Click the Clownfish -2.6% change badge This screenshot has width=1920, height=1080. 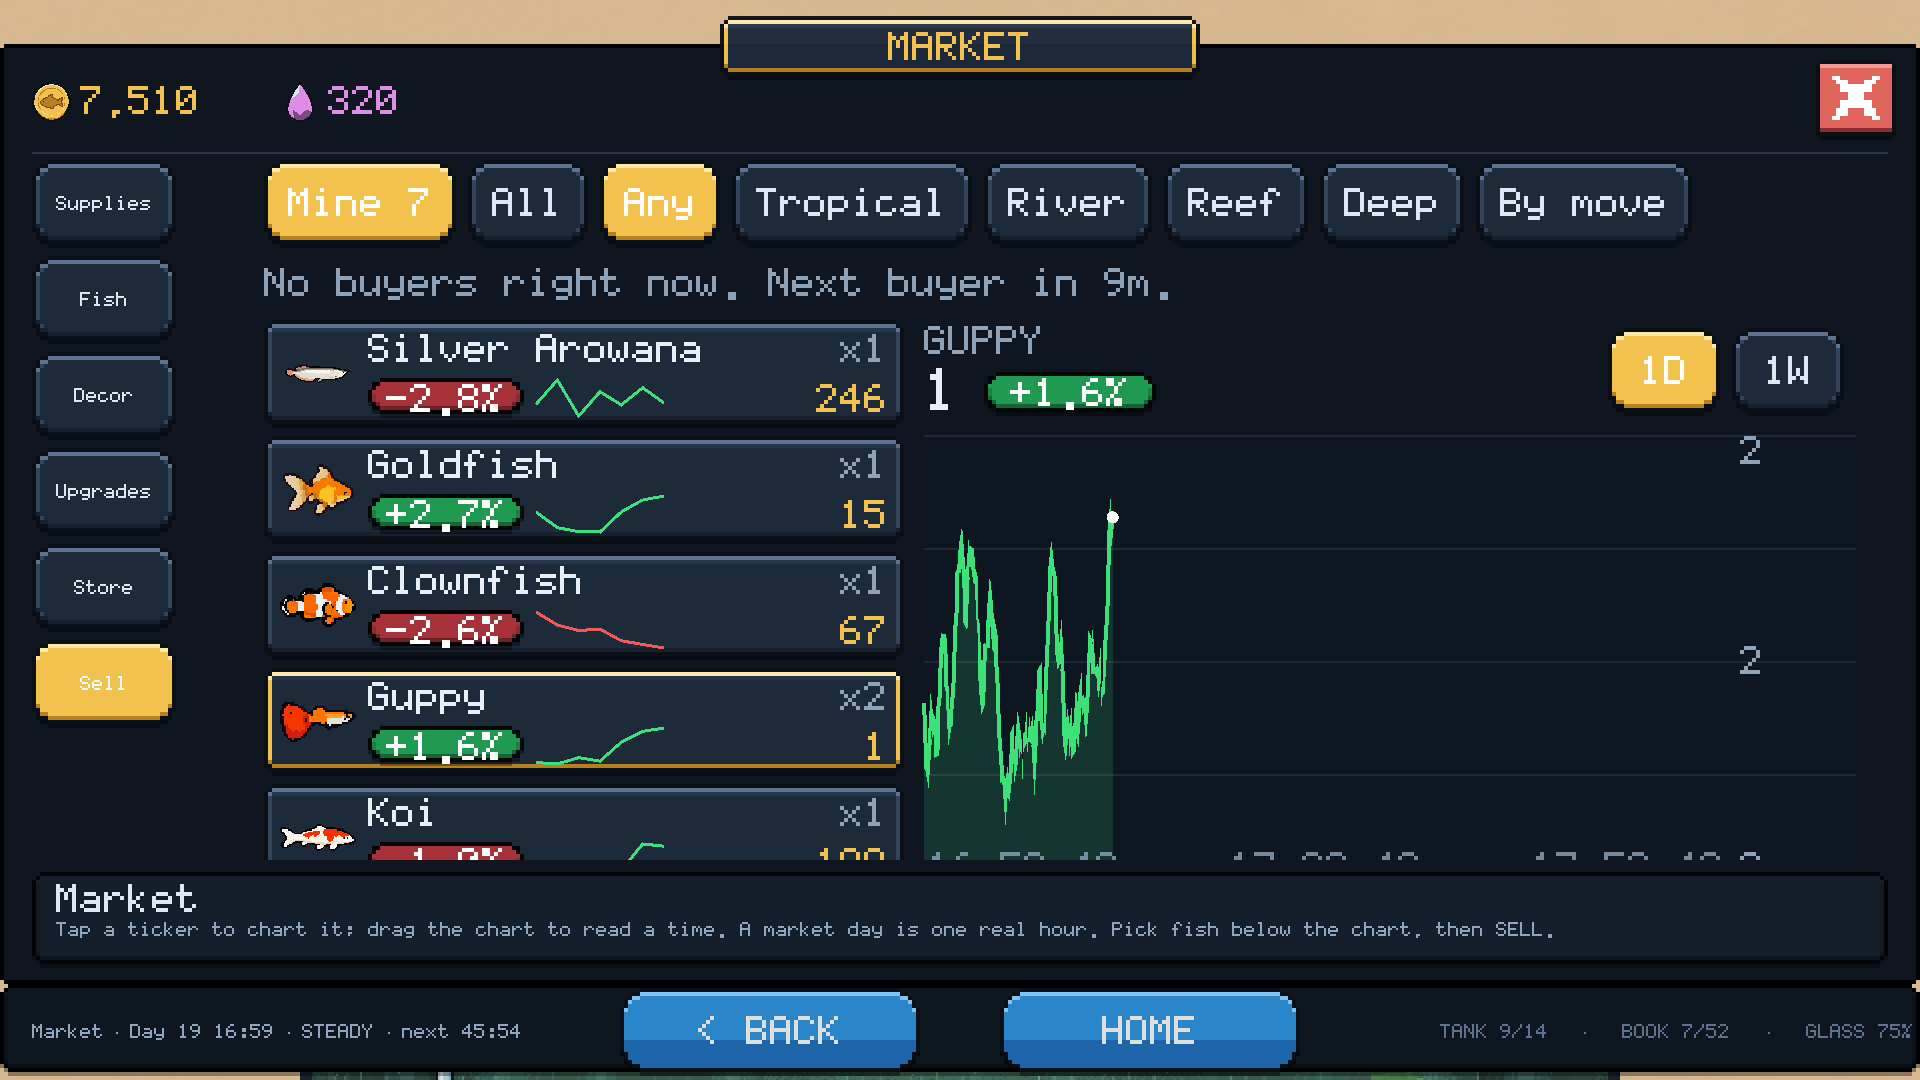point(446,630)
